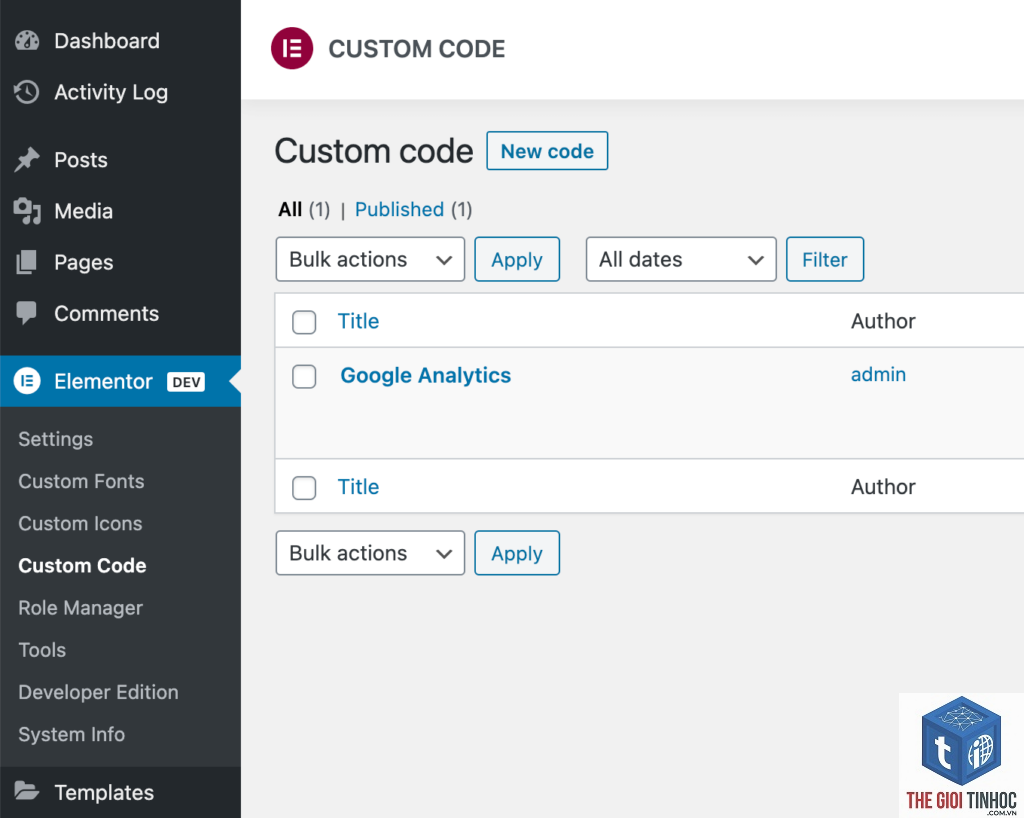Click the Custom code page heading
1024x818 pixels.
click(x=374, y=151)
